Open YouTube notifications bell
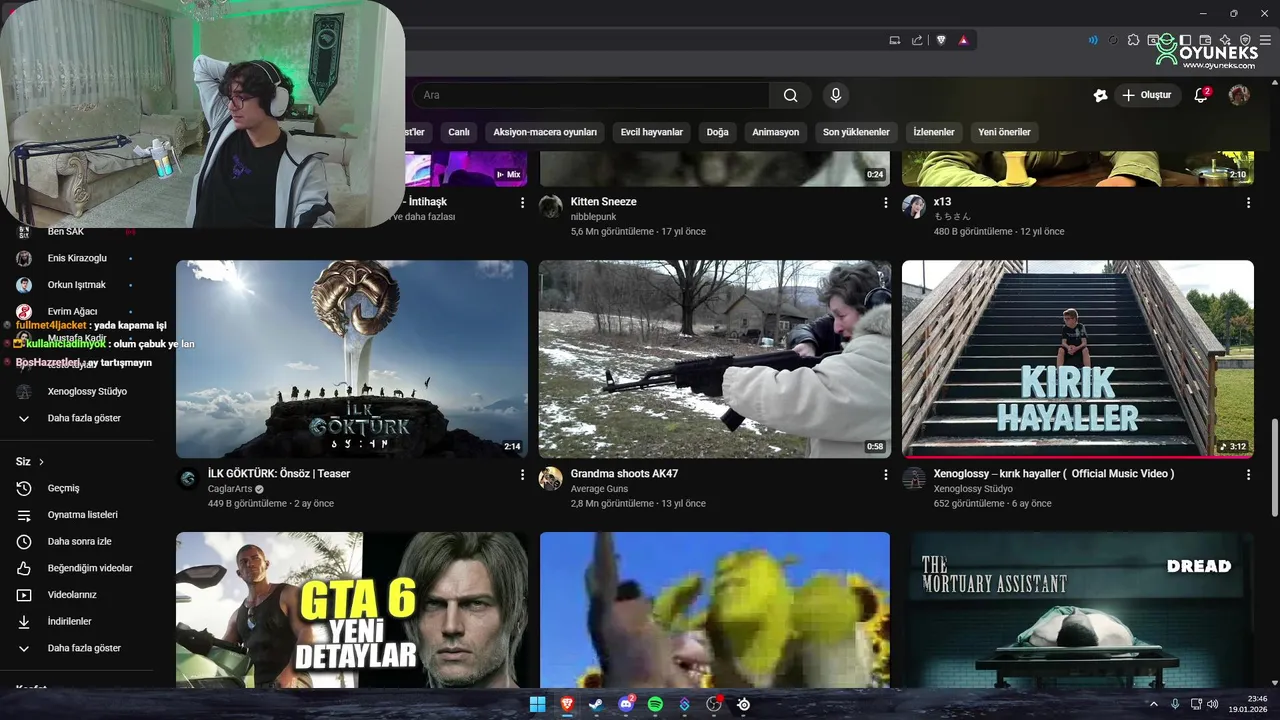The image size is (1280, 720). point(1202,95)
